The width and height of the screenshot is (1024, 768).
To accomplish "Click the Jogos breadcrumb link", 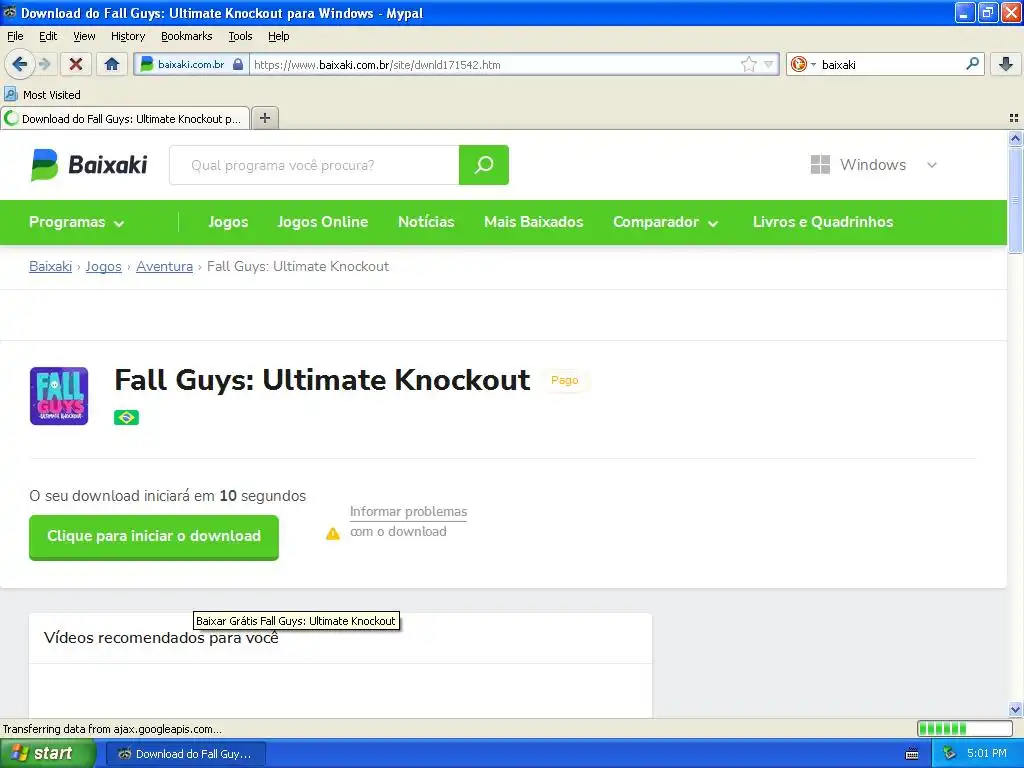I will tap(103, 266).
